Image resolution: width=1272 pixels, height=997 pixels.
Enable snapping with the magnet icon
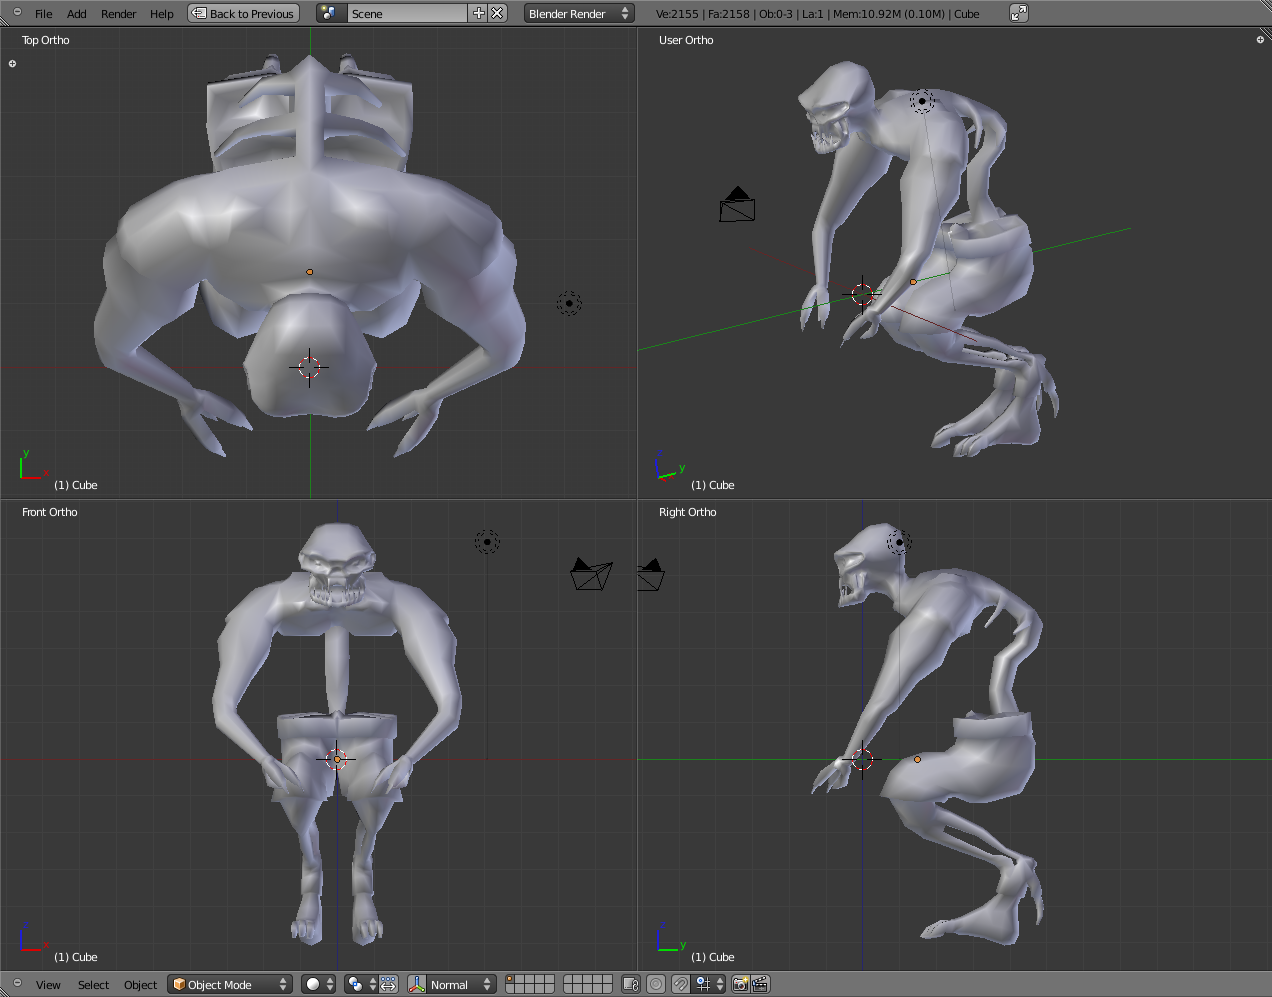681,985
